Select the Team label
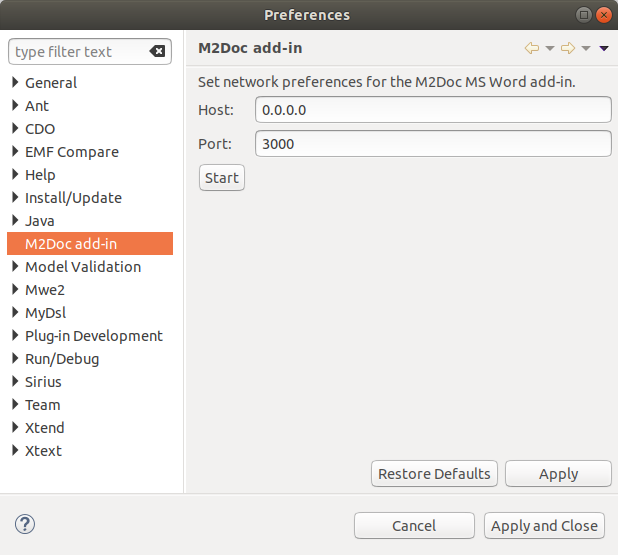Viewport: 618px width, 555px height. point(43,405)
